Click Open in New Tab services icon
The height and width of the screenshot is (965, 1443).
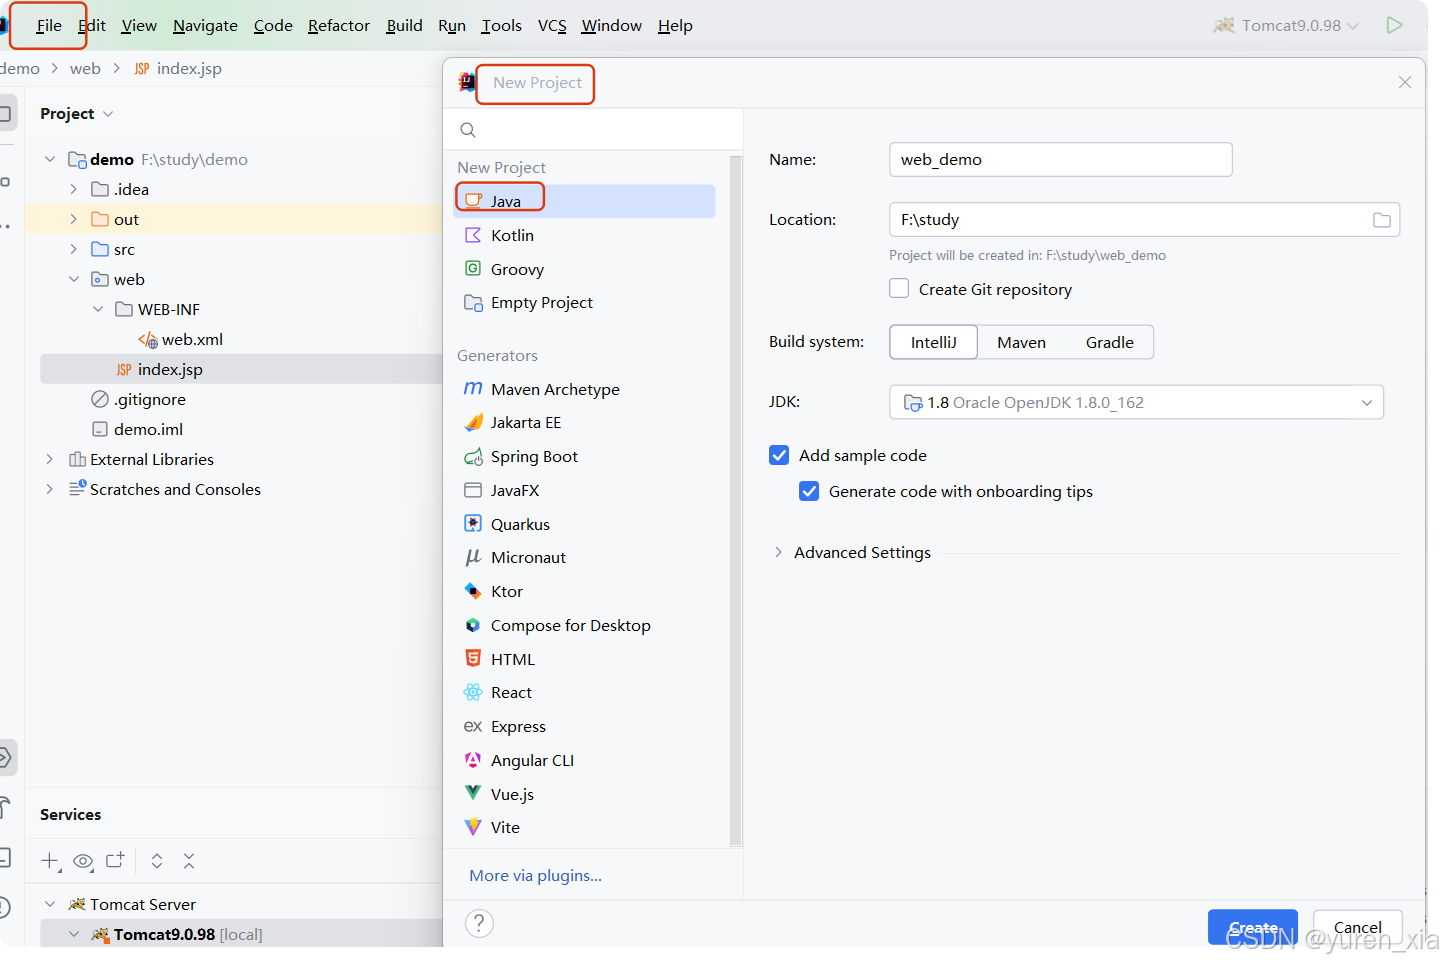tap(116, 860)
